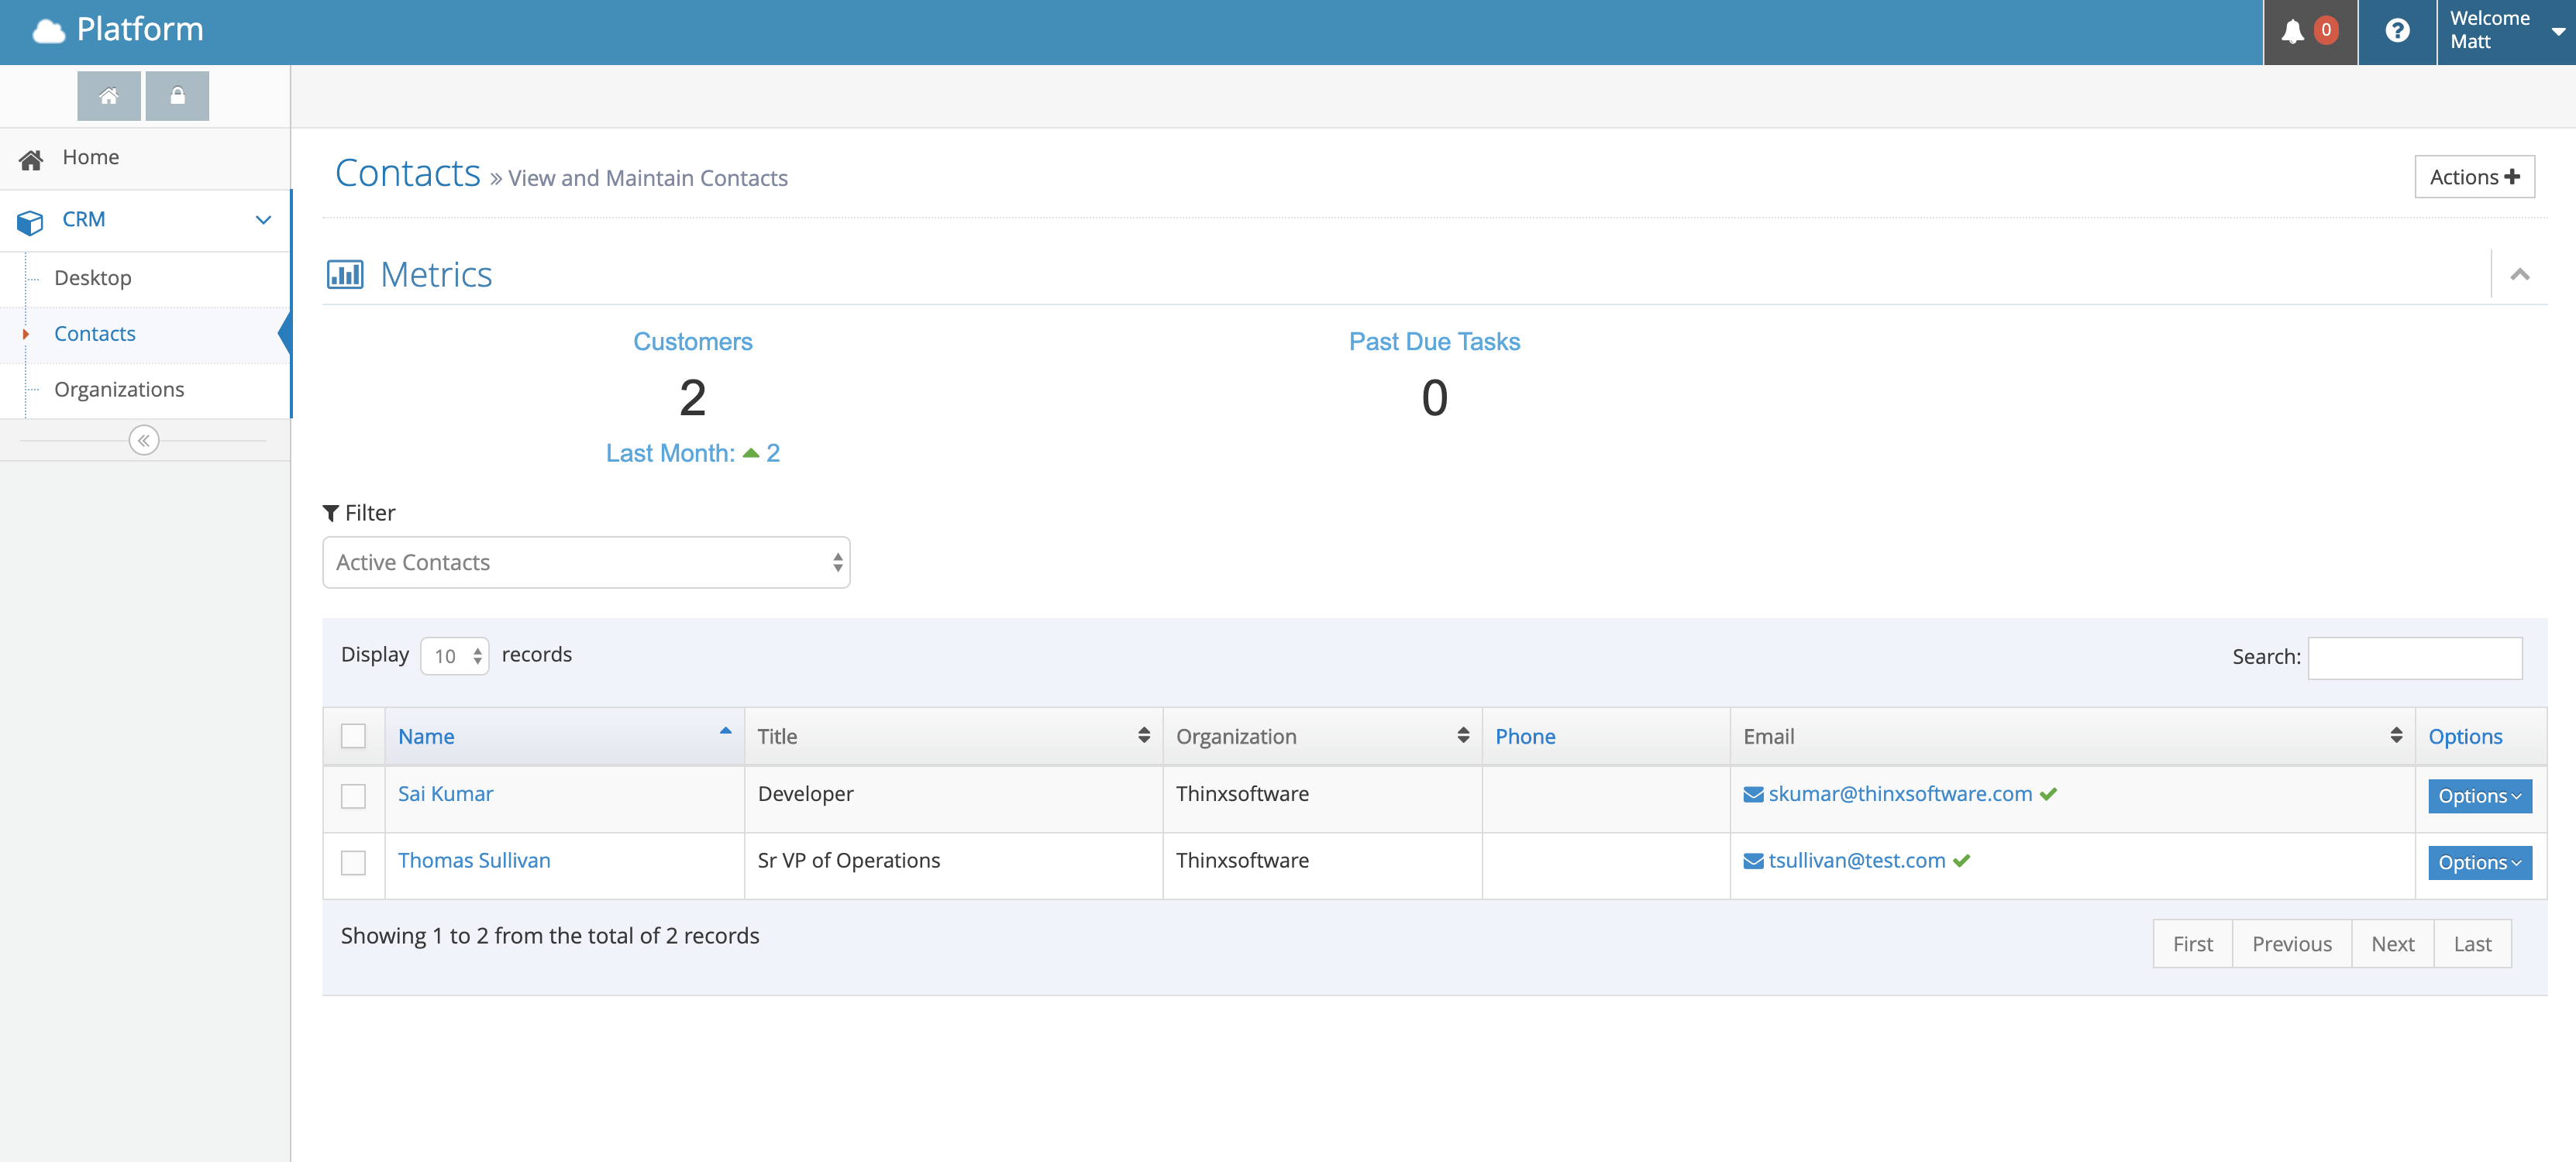Image resolution: width=2576 pixels, height=1162 pixels.
Task: Open the Display records count dropdown
Action: [x=455, y=656]
